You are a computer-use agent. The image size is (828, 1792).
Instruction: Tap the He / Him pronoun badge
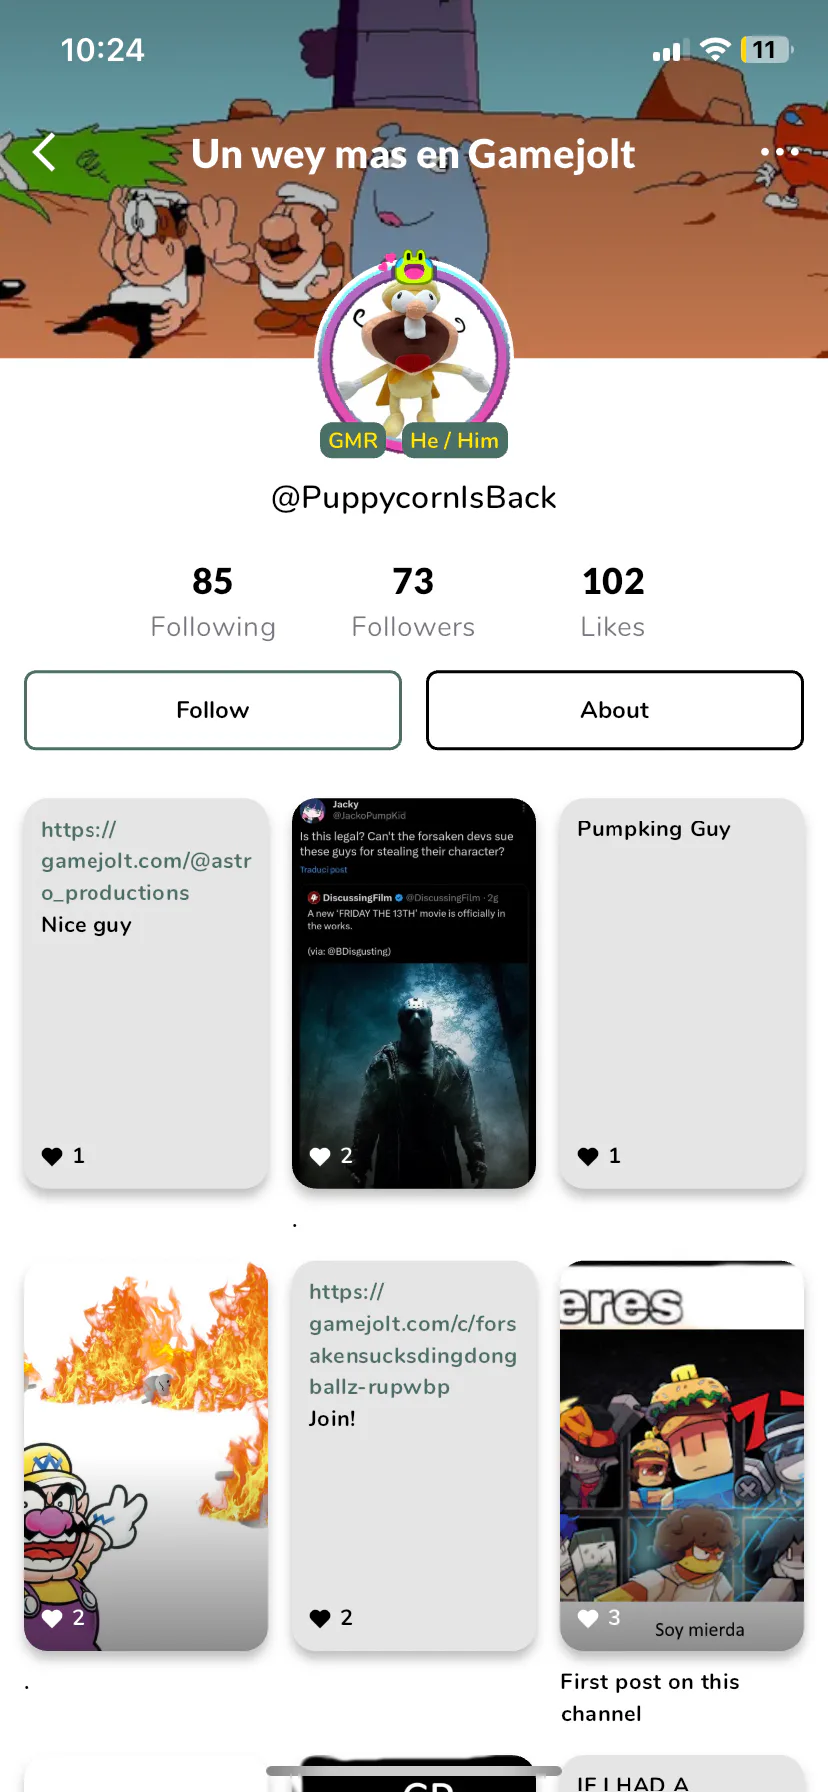[x=454, y=440]
